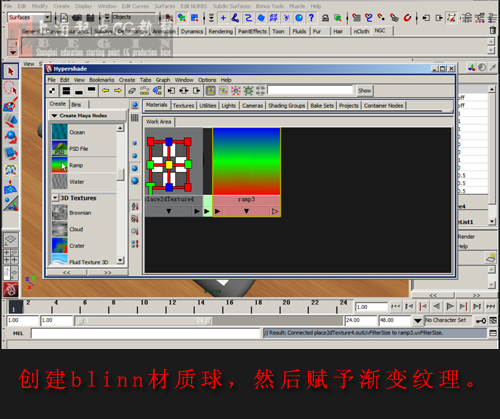Open the Surfaces menu set dropdown
This screenshot has width=500, height=419.
pyautogui.click(x=47, y=17)
